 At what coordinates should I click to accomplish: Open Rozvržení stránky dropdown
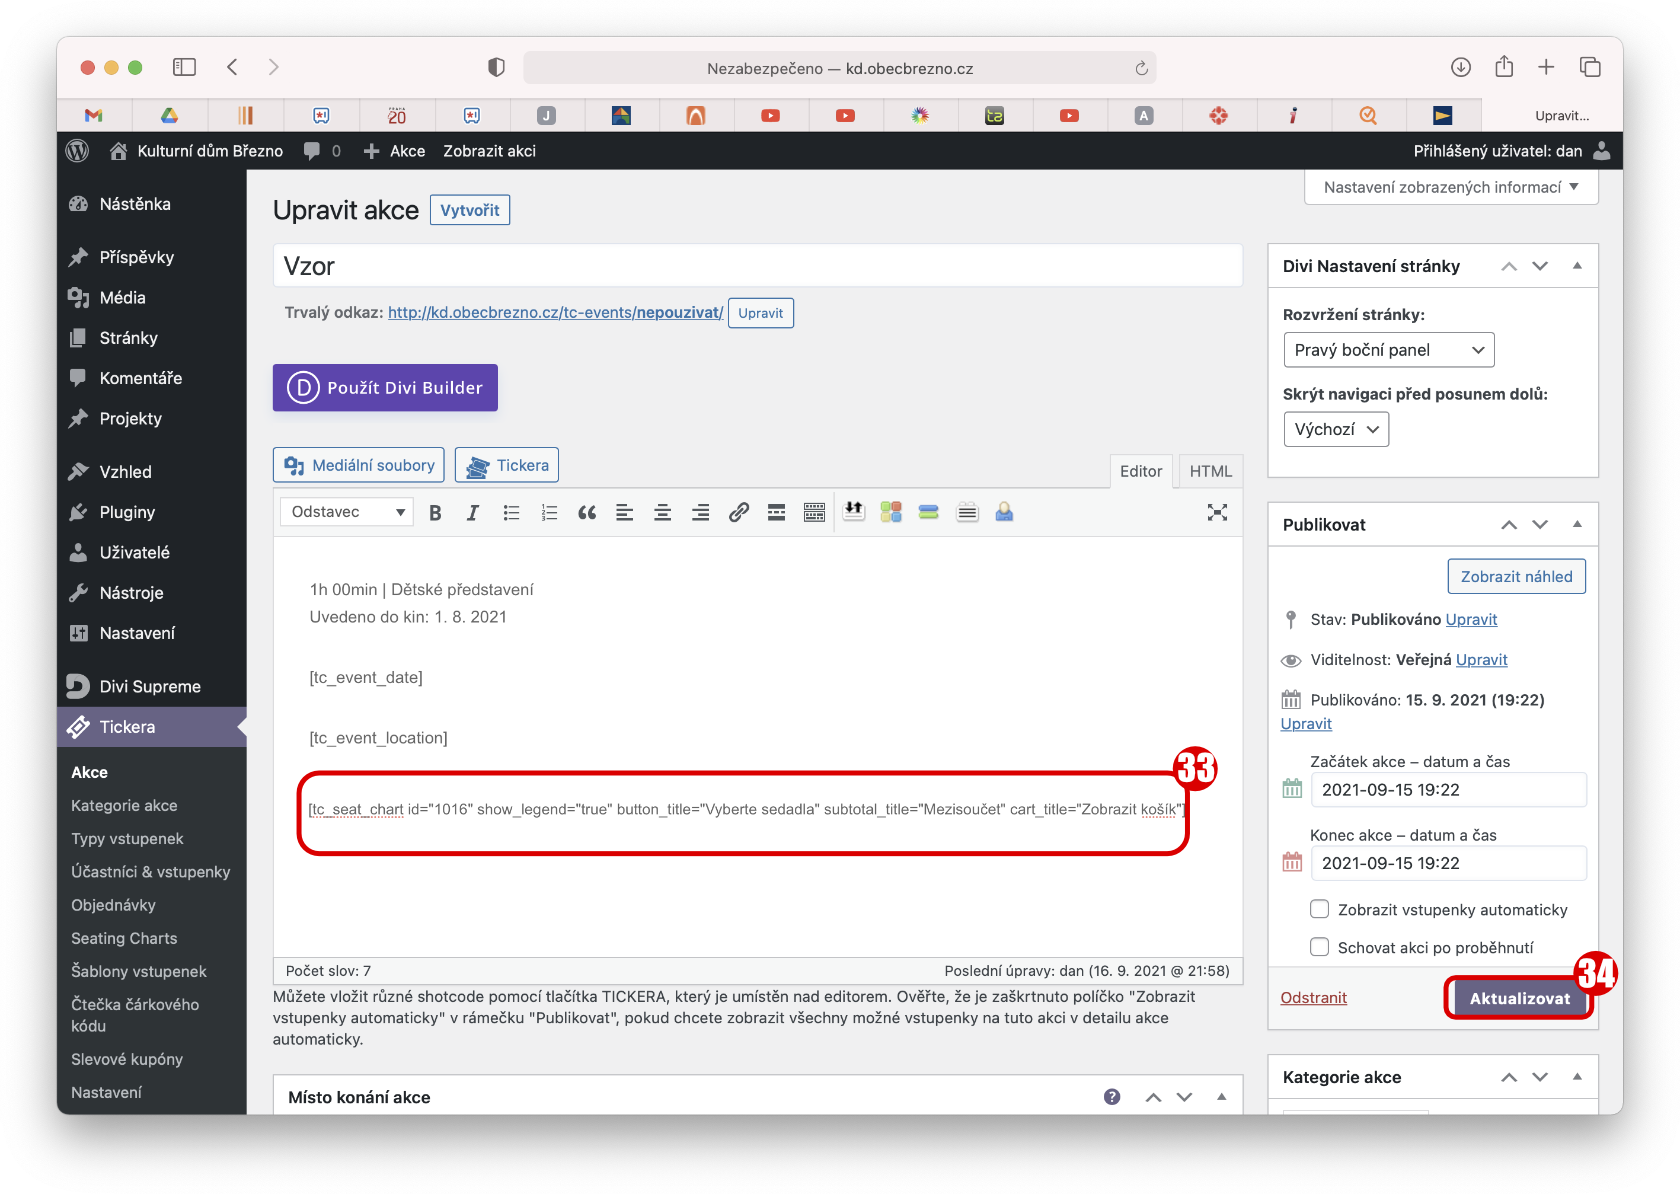point(1388,350)
